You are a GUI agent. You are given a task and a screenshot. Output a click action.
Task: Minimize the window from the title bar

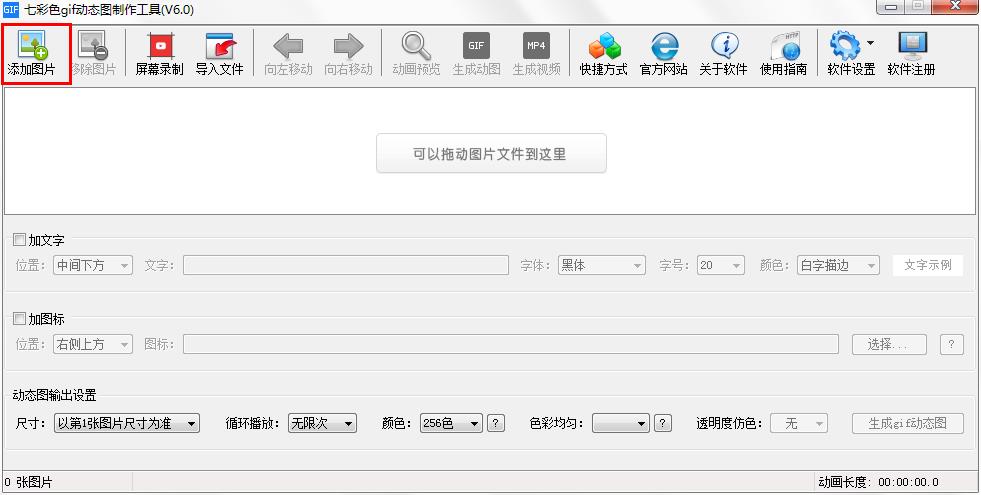(x=891, y=7)
